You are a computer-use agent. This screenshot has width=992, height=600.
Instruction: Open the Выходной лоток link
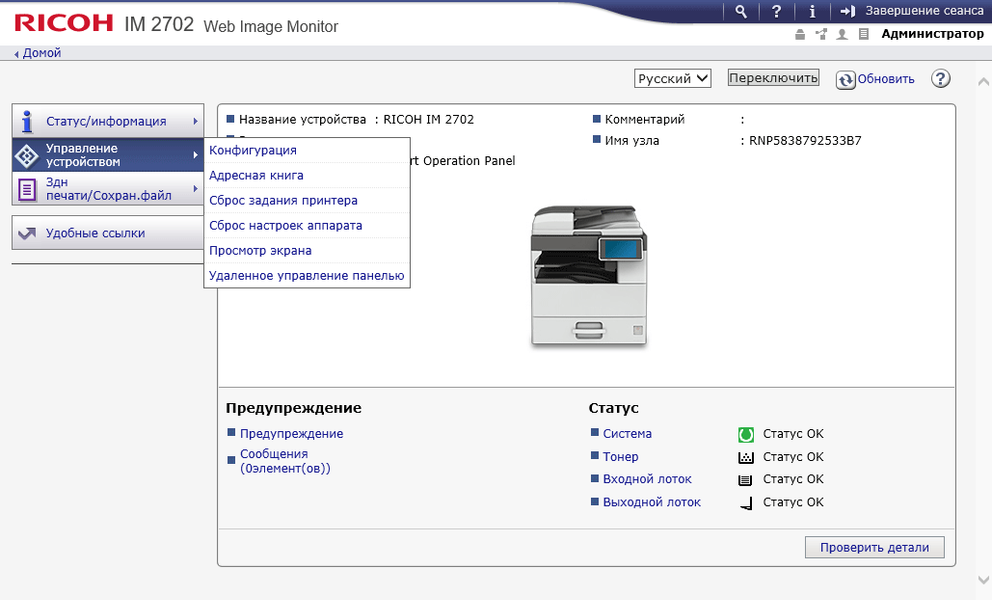click(652, 502)
